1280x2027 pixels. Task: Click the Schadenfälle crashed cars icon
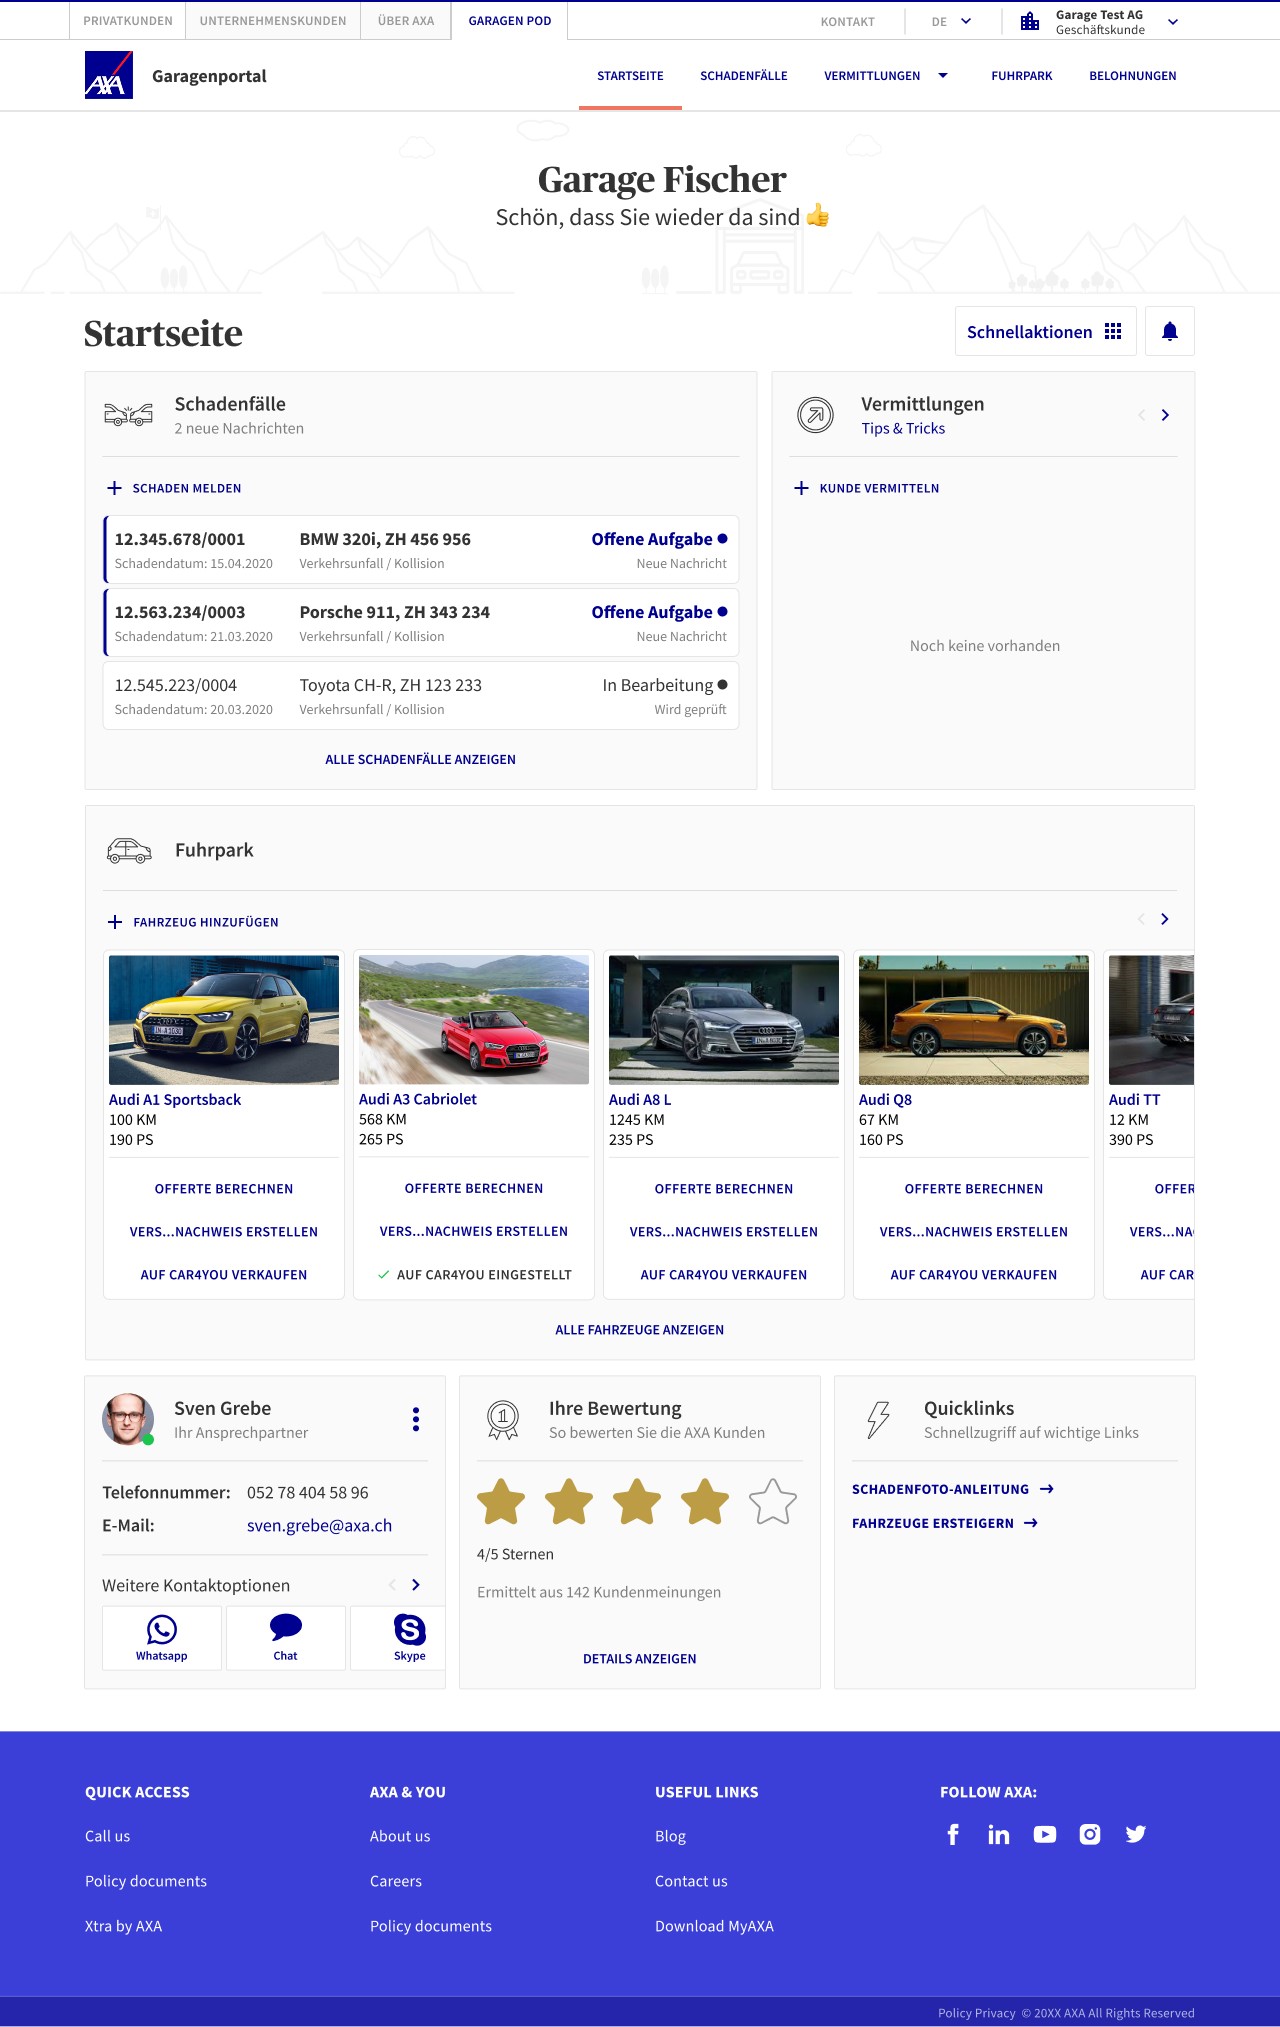click(x=129, y=414)
